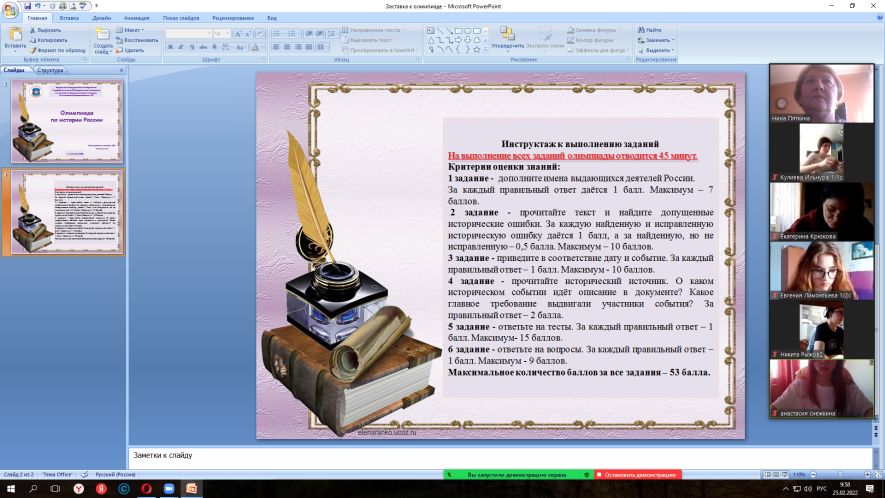The width and height of the screenshot is (885, 498).
Task: Click the zoom slider in the status bar
Action: pos(841,473)
